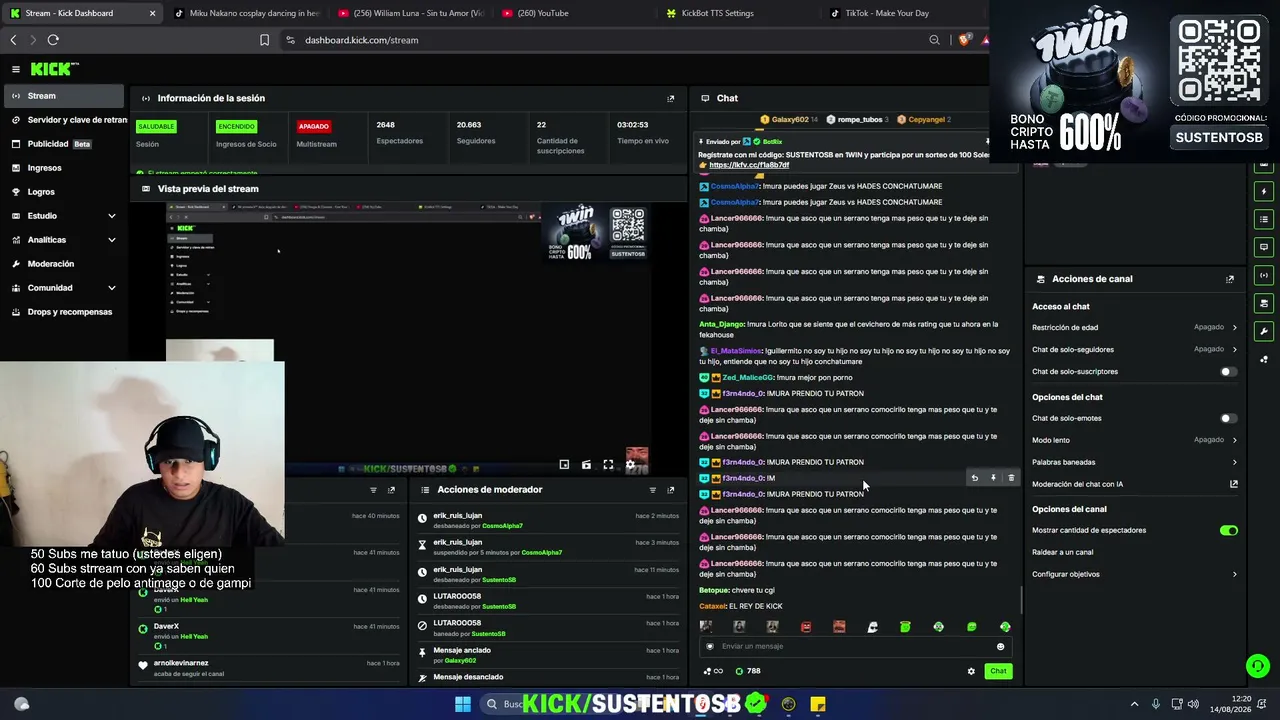Screen dimensions: 1280x720
Task: Open Drops y recompensas in the sidebar
Action: coord(64,312)
